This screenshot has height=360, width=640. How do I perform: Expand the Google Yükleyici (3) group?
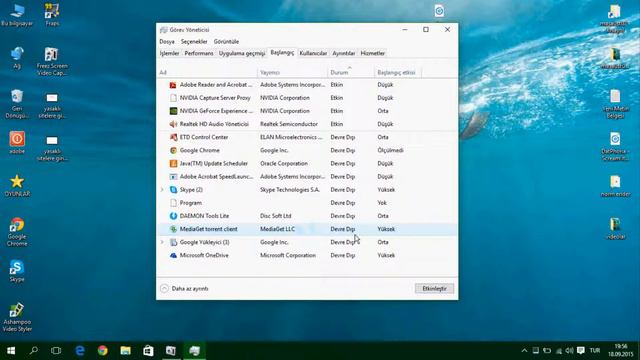point(162,242)
